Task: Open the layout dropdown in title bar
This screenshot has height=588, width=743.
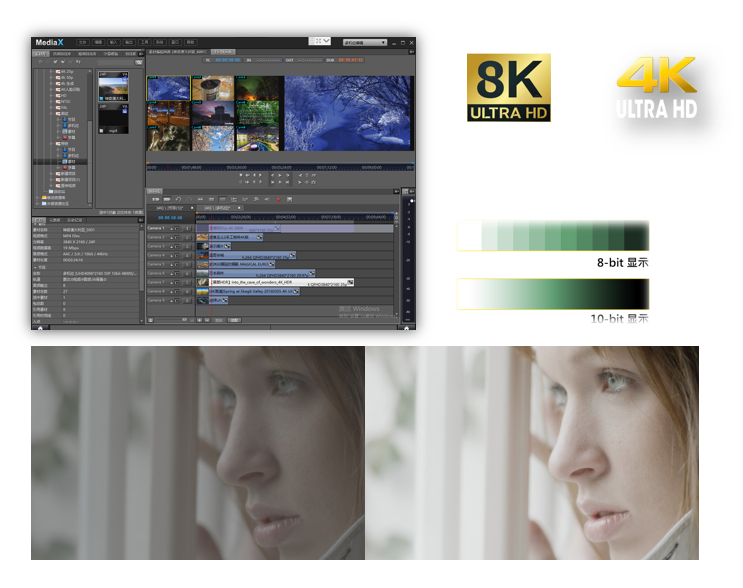Action: [365, 43]
